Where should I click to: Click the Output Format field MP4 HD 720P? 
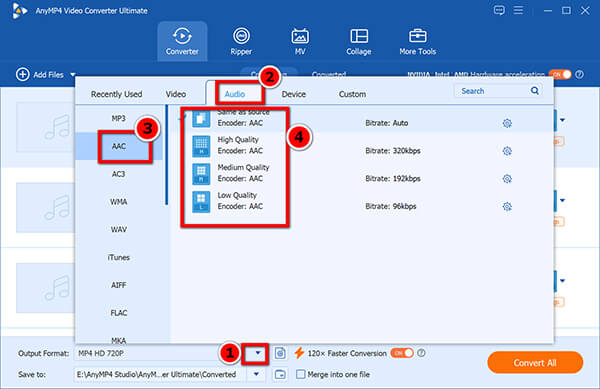[161, 353]
